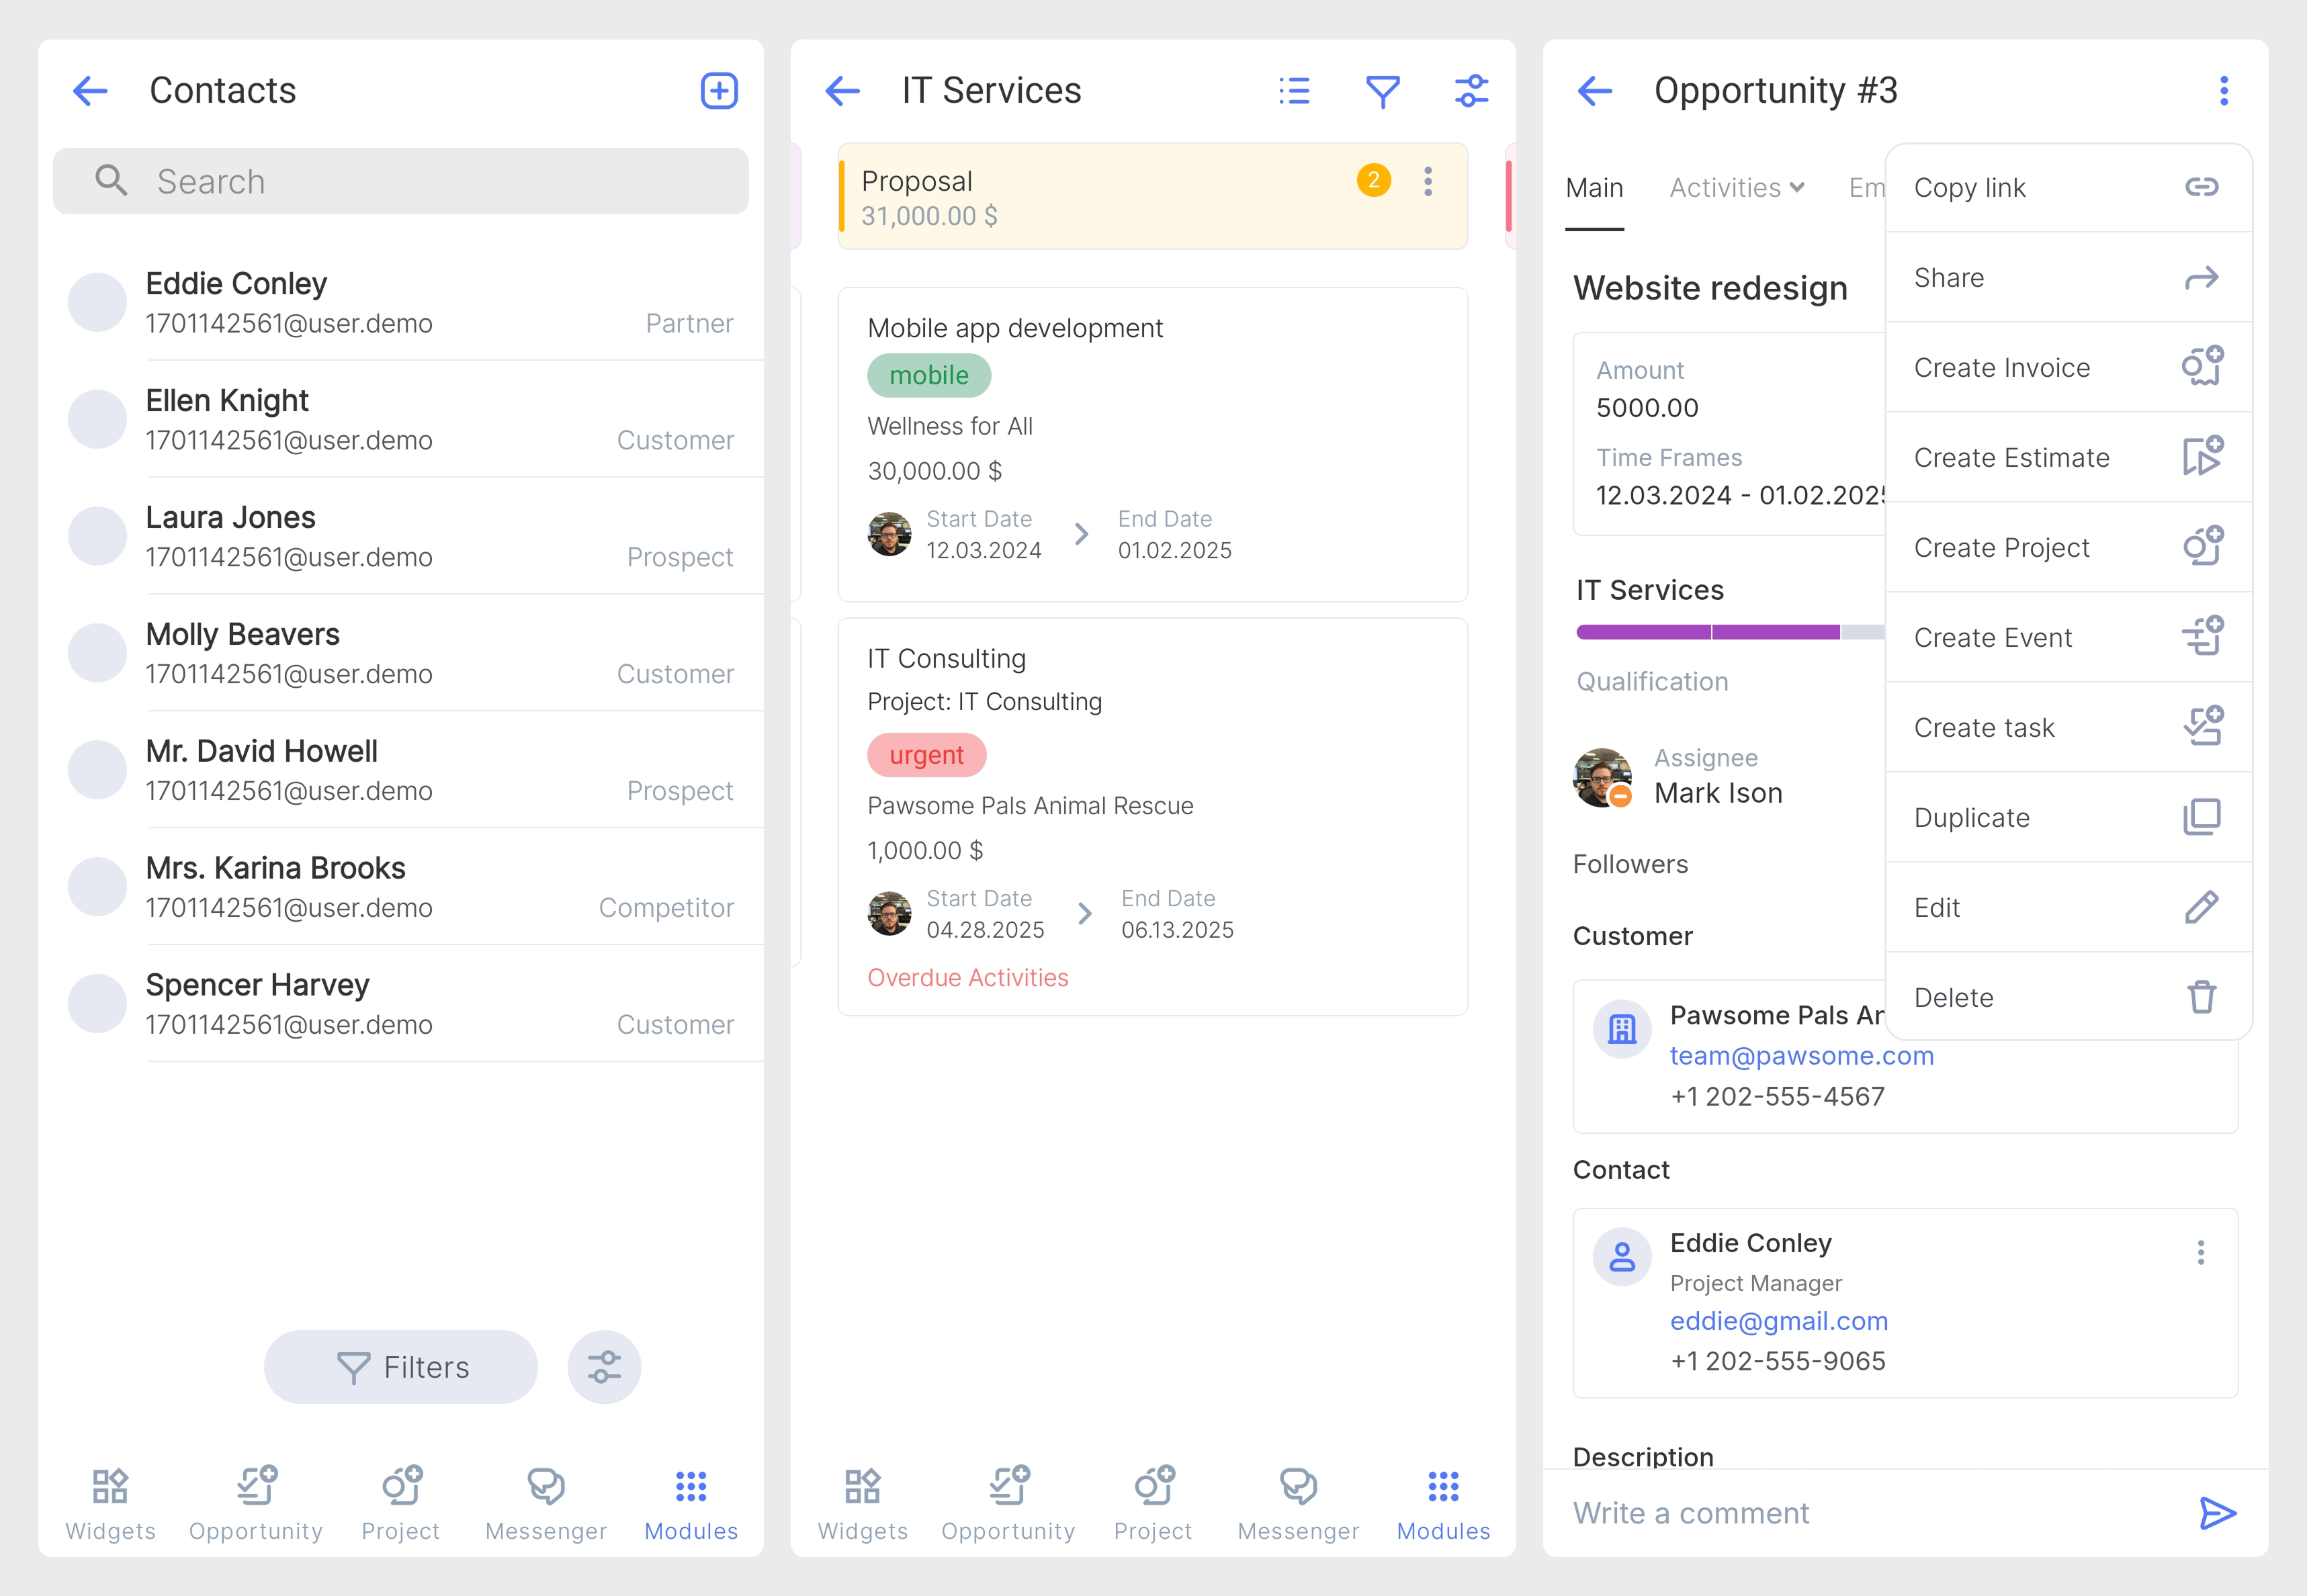Open Eddie Conley contact card menu
The image size is (2307, 1596).
pos(2200,1253)
